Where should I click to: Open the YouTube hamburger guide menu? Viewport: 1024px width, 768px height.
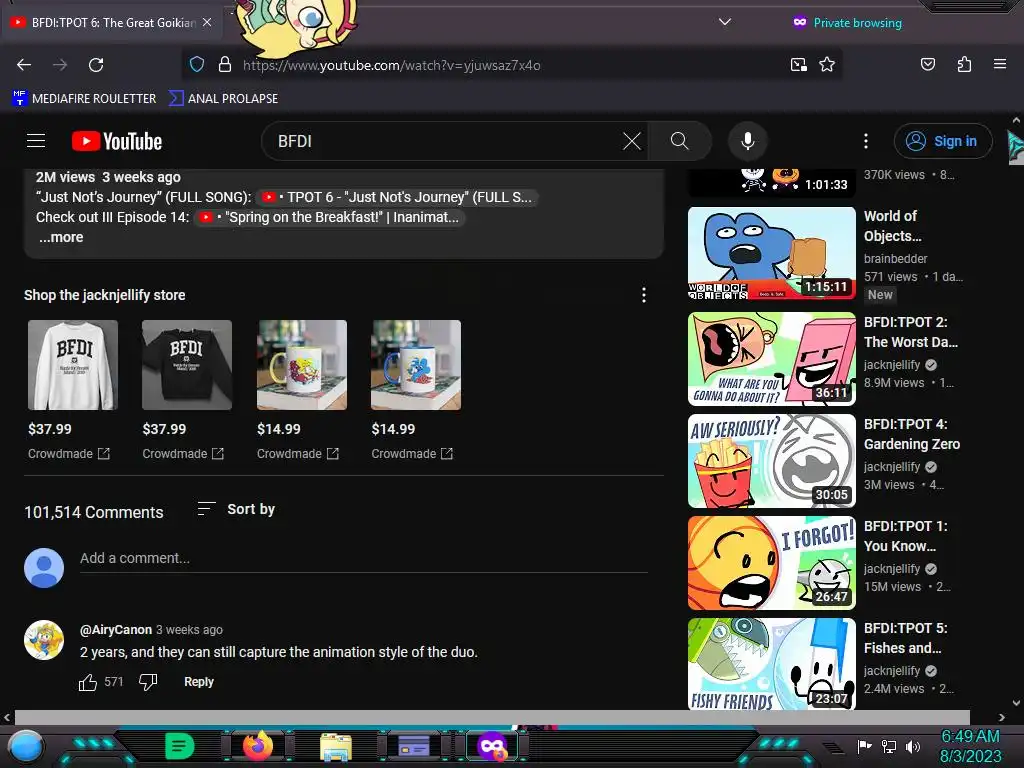(36, 141)
